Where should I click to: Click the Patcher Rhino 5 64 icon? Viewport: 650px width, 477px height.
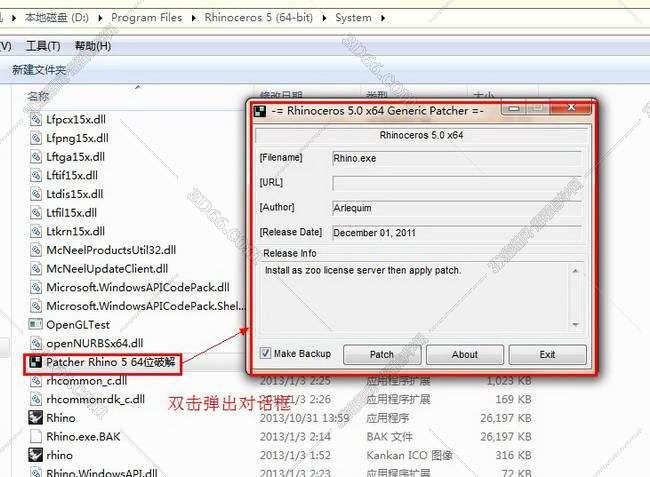(x=36, y=363)
